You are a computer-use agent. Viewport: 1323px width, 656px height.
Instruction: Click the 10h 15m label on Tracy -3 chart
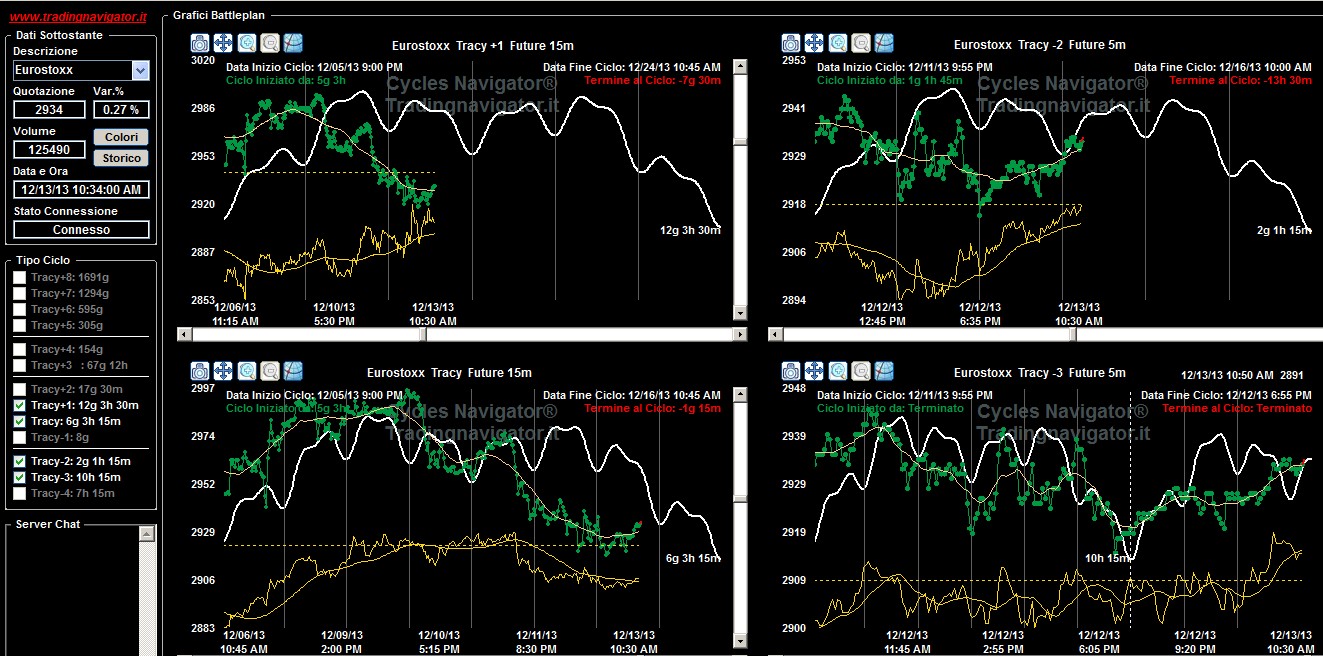pos(1107,557)
